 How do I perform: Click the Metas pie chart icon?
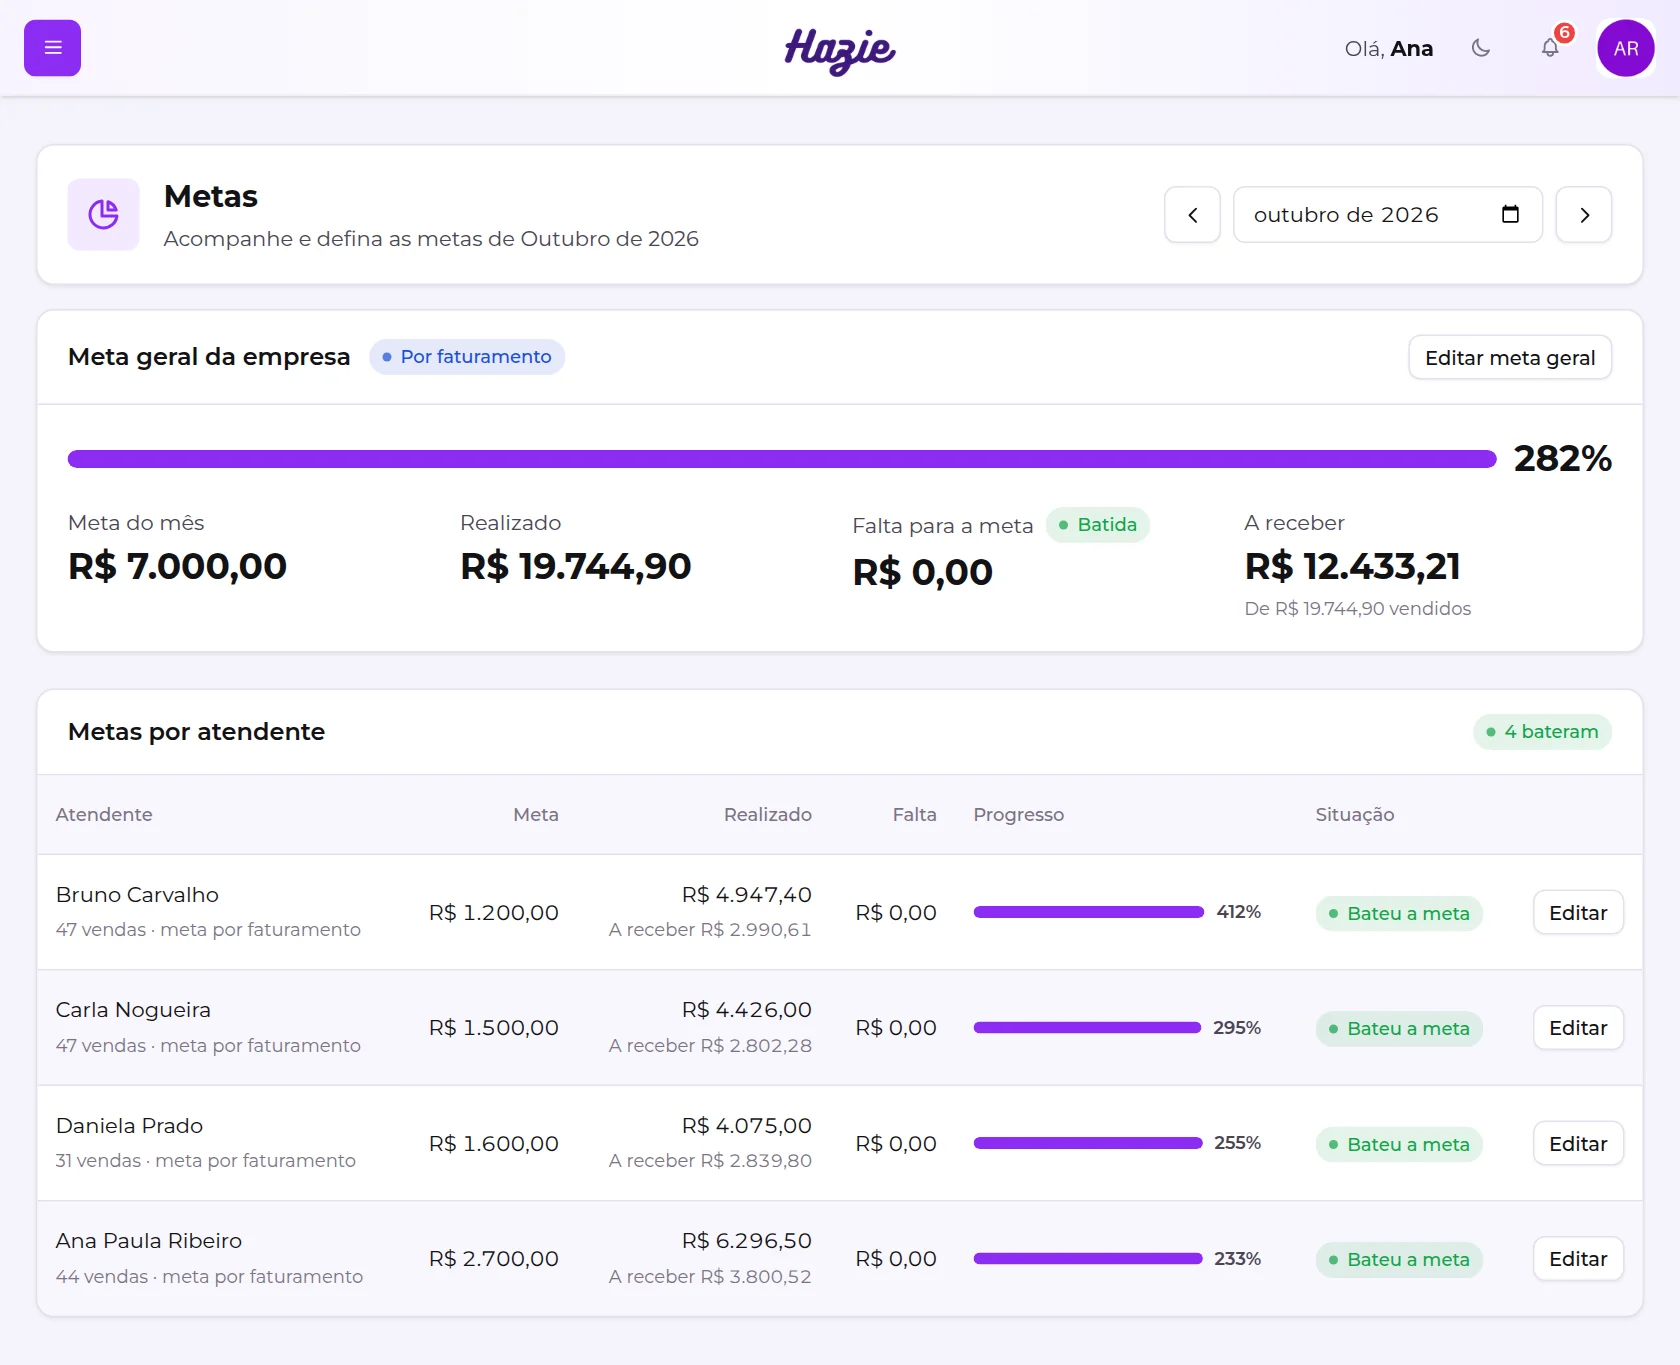tap(104, 214)
